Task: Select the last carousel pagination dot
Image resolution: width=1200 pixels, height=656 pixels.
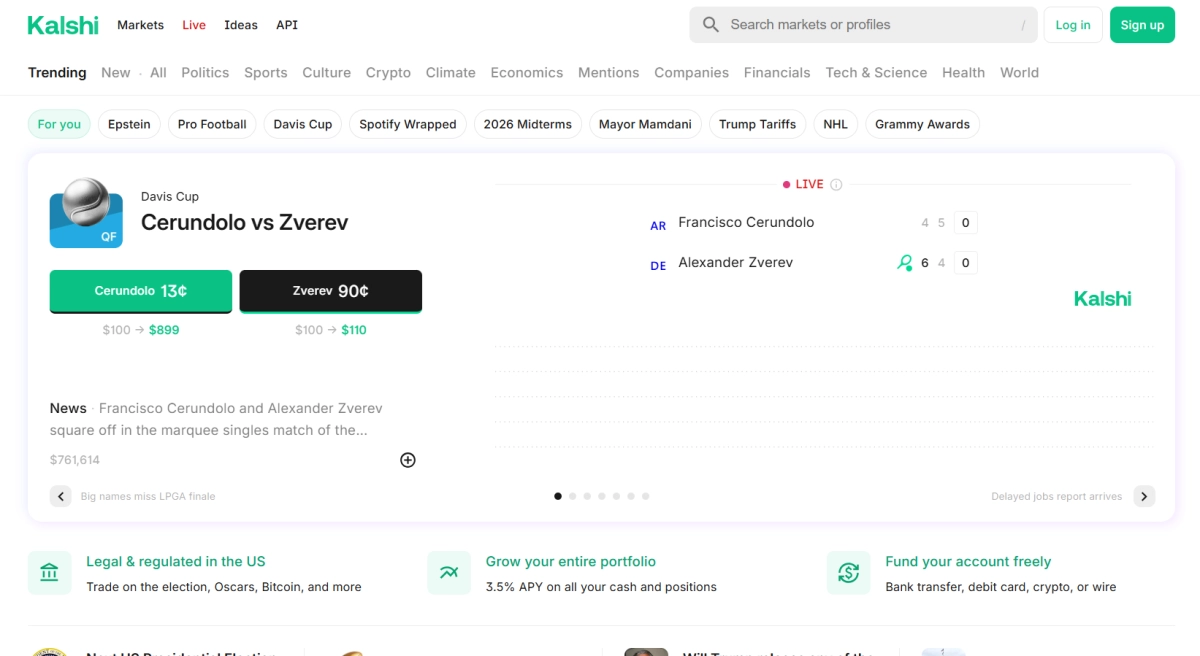Action: (x=646, y=496)
